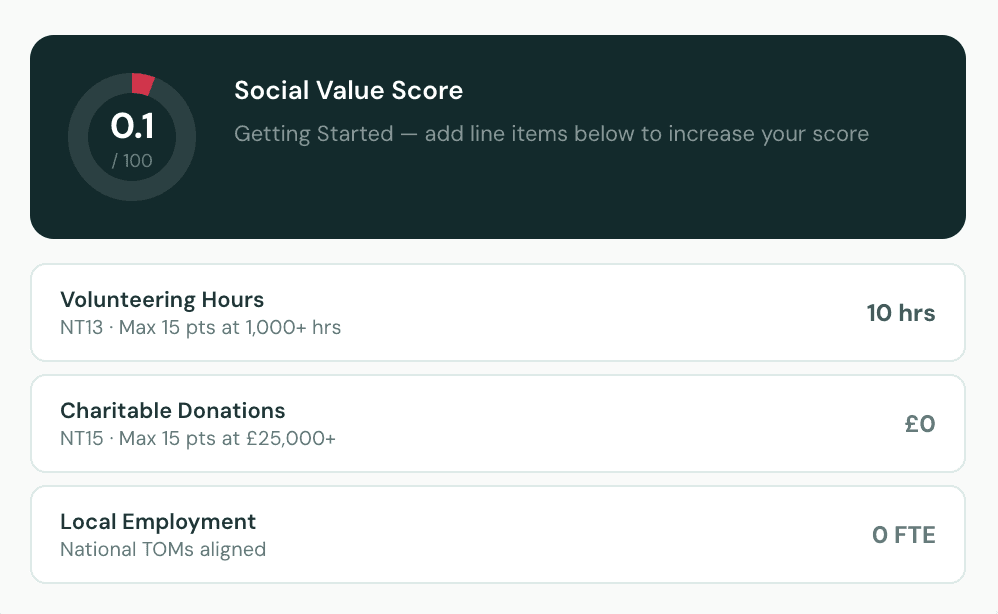Select the Volunteering Hours title

click(162, 299)
